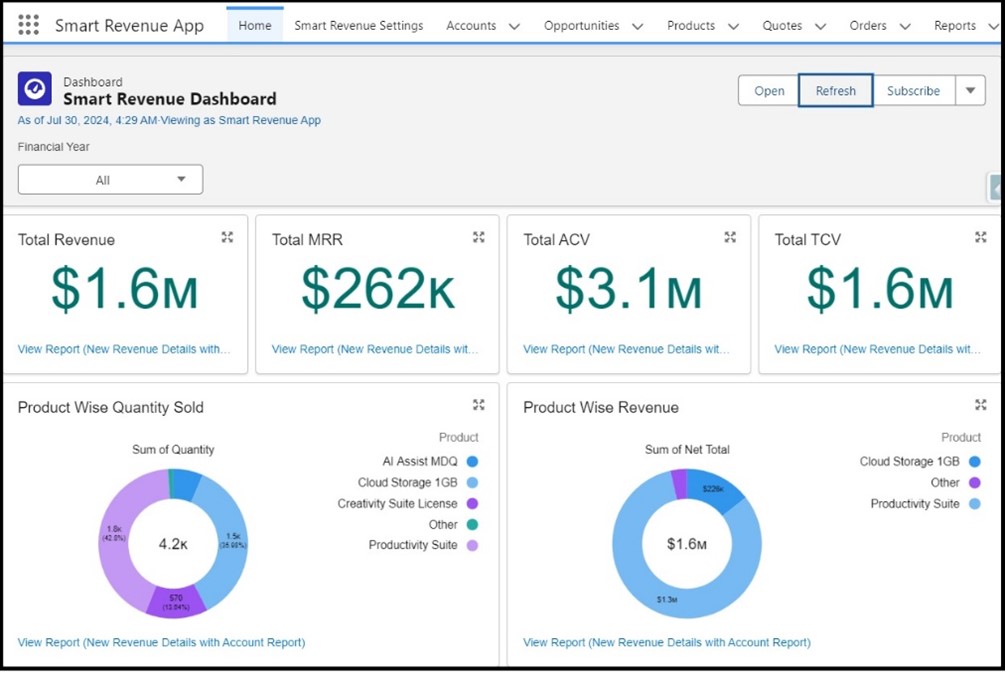The width and height of the screenshot is (1005, 673).
Task: Click the 4.2K center total of quantity donut
Action: [x=173, y=544]
